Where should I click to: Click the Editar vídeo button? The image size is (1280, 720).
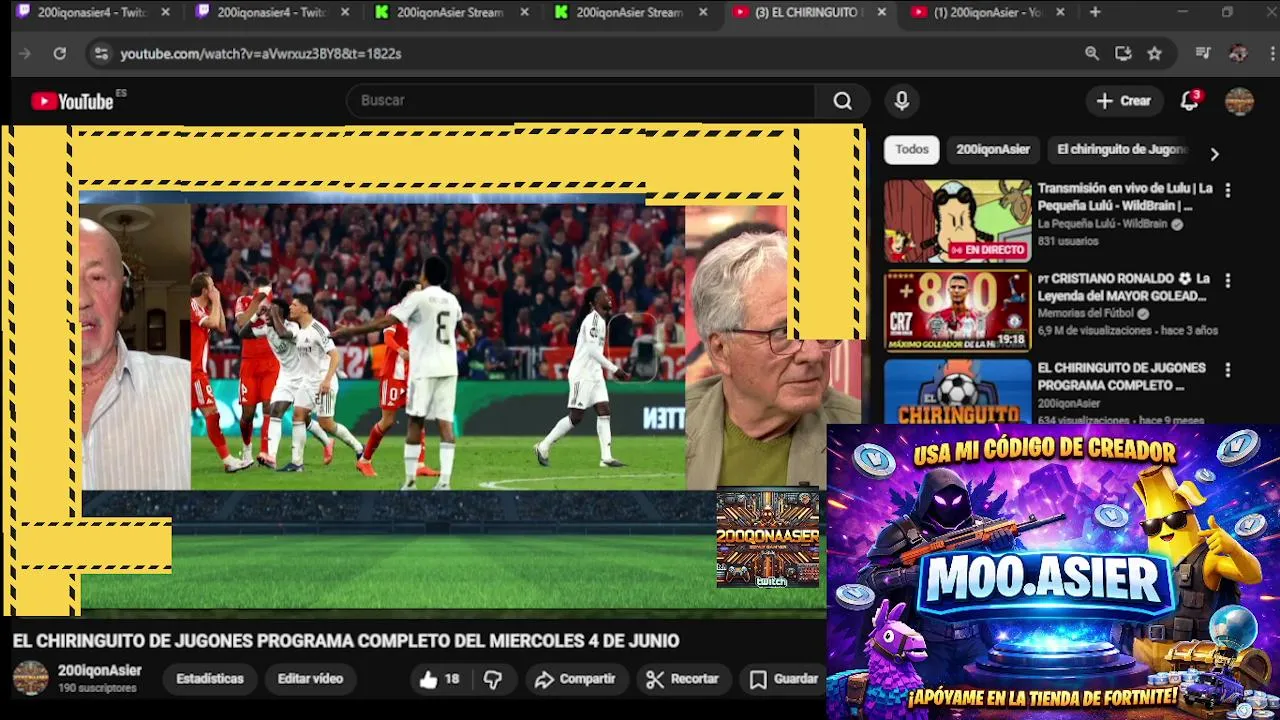[310, 679]
